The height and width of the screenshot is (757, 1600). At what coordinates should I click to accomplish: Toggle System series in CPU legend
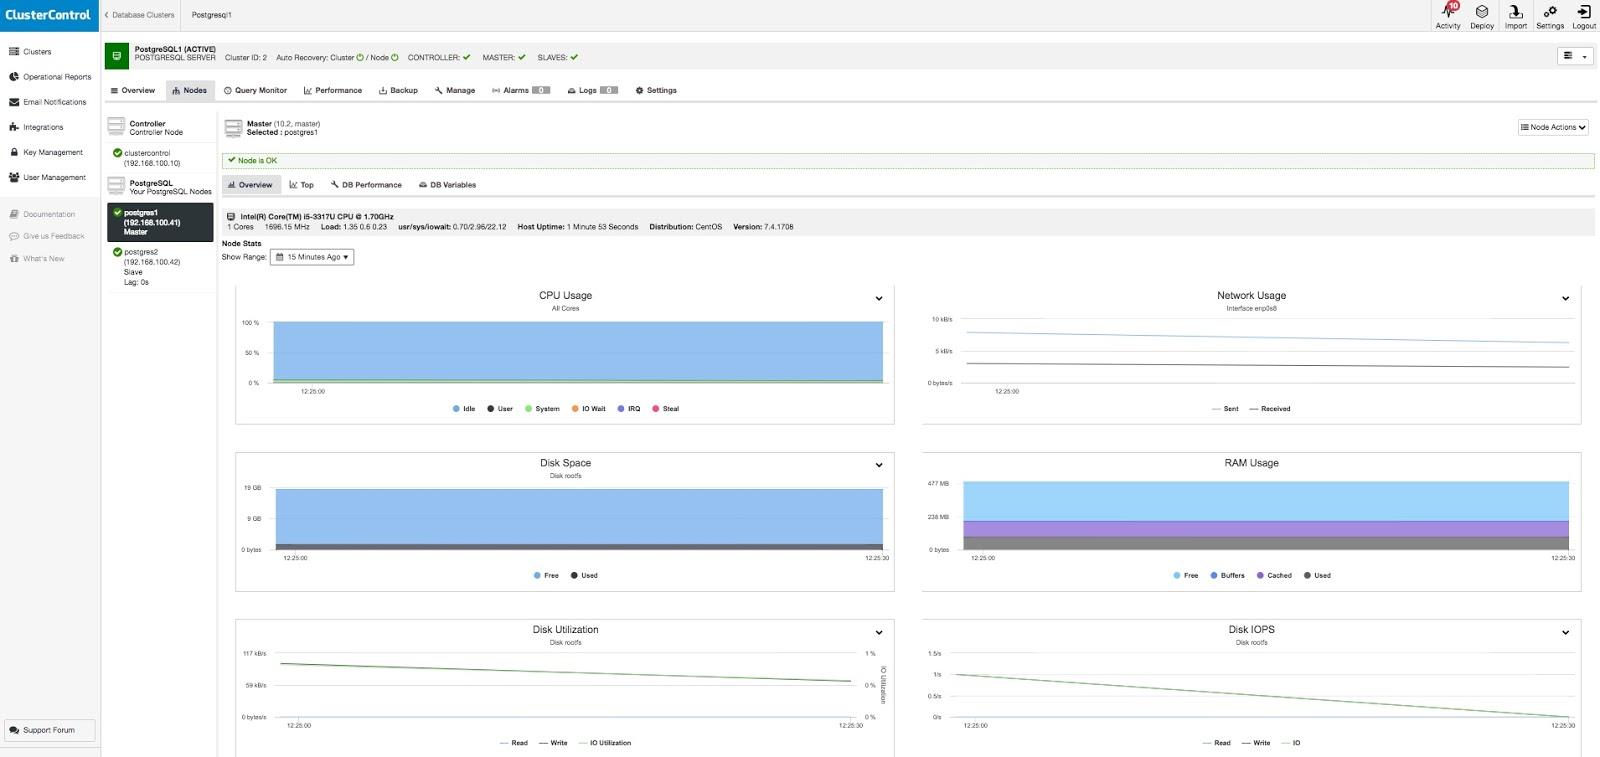coord(542,409)
